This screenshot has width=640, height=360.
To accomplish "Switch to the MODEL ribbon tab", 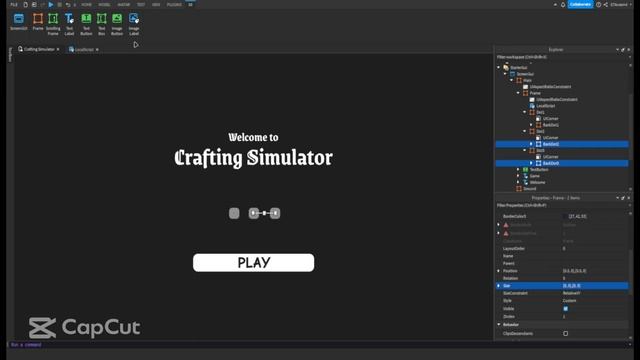I will [x=104, y=4].
